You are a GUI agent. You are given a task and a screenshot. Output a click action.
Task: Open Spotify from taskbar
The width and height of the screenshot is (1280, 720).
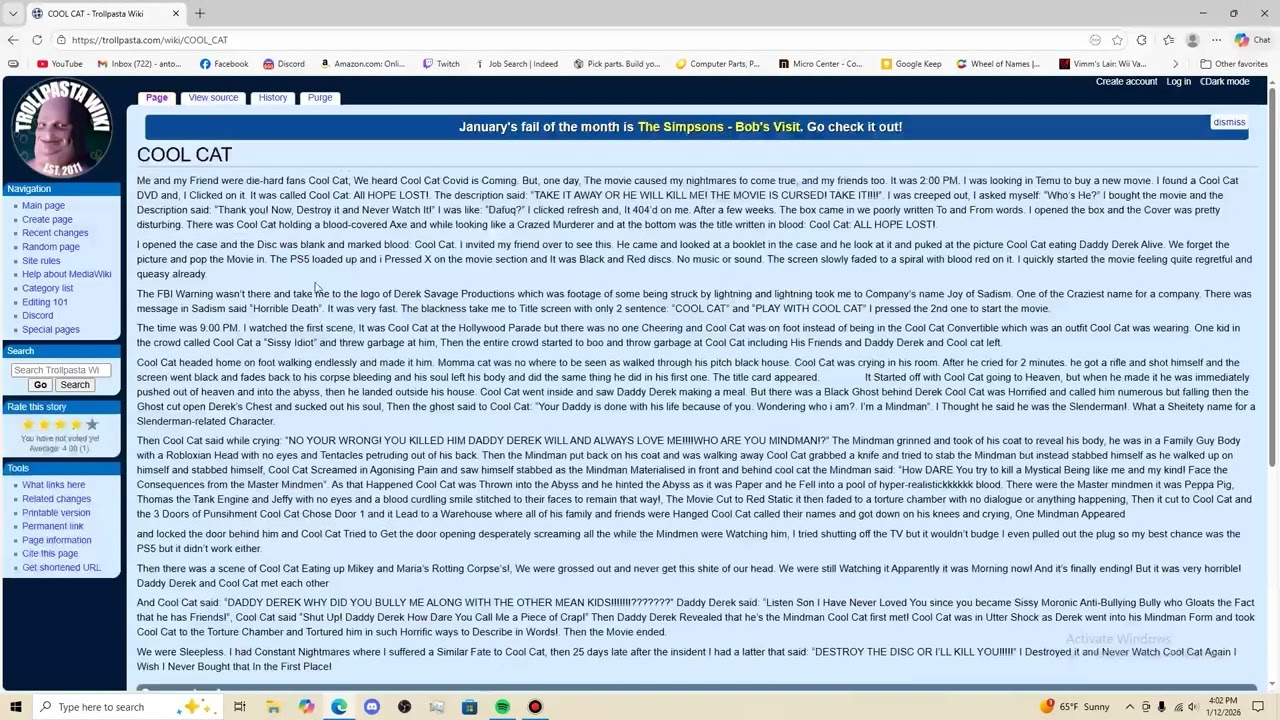(x=502, y=707)
